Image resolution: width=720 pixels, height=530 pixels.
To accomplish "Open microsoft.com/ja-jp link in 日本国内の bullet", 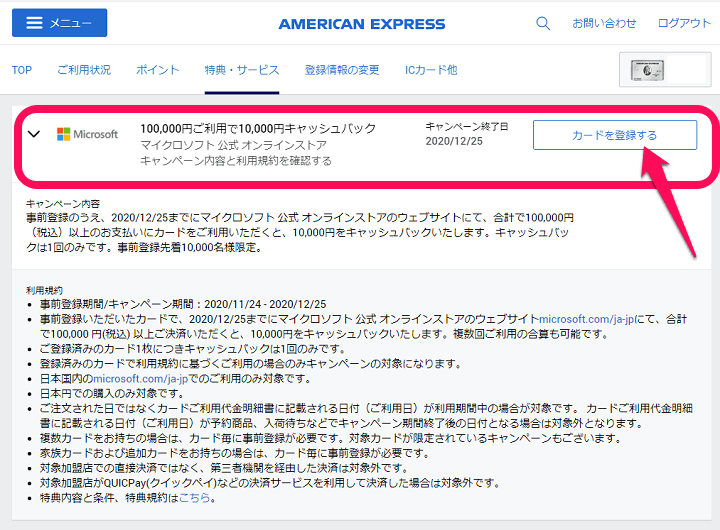I will (141, 378).
